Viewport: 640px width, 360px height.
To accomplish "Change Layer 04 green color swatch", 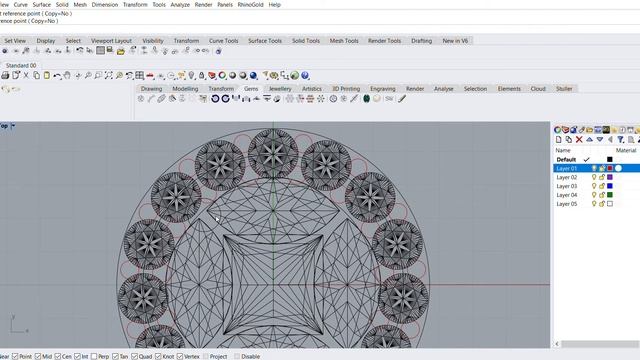I will (610, 195).
